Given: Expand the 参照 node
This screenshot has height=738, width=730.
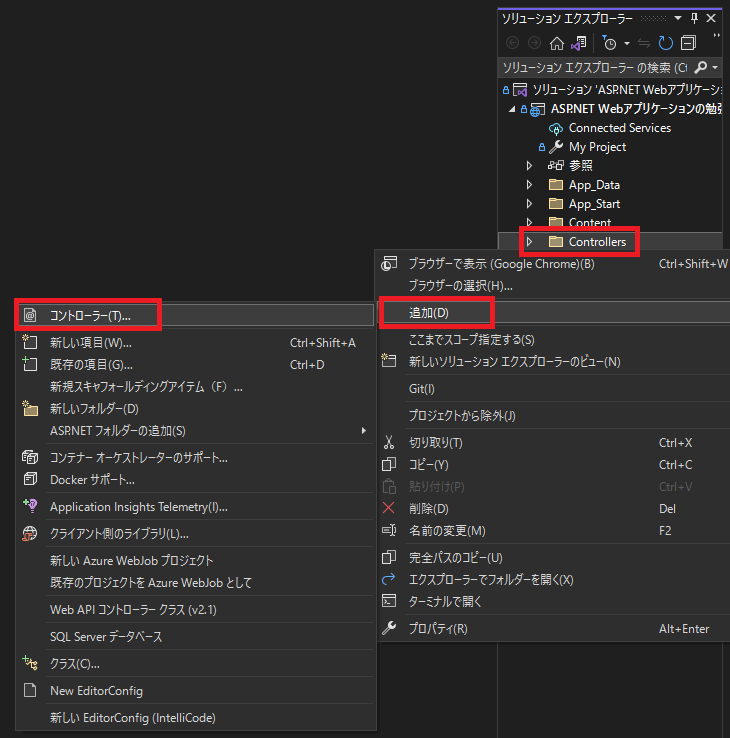Looking at the screenshot, I should [x=529, y=166].
